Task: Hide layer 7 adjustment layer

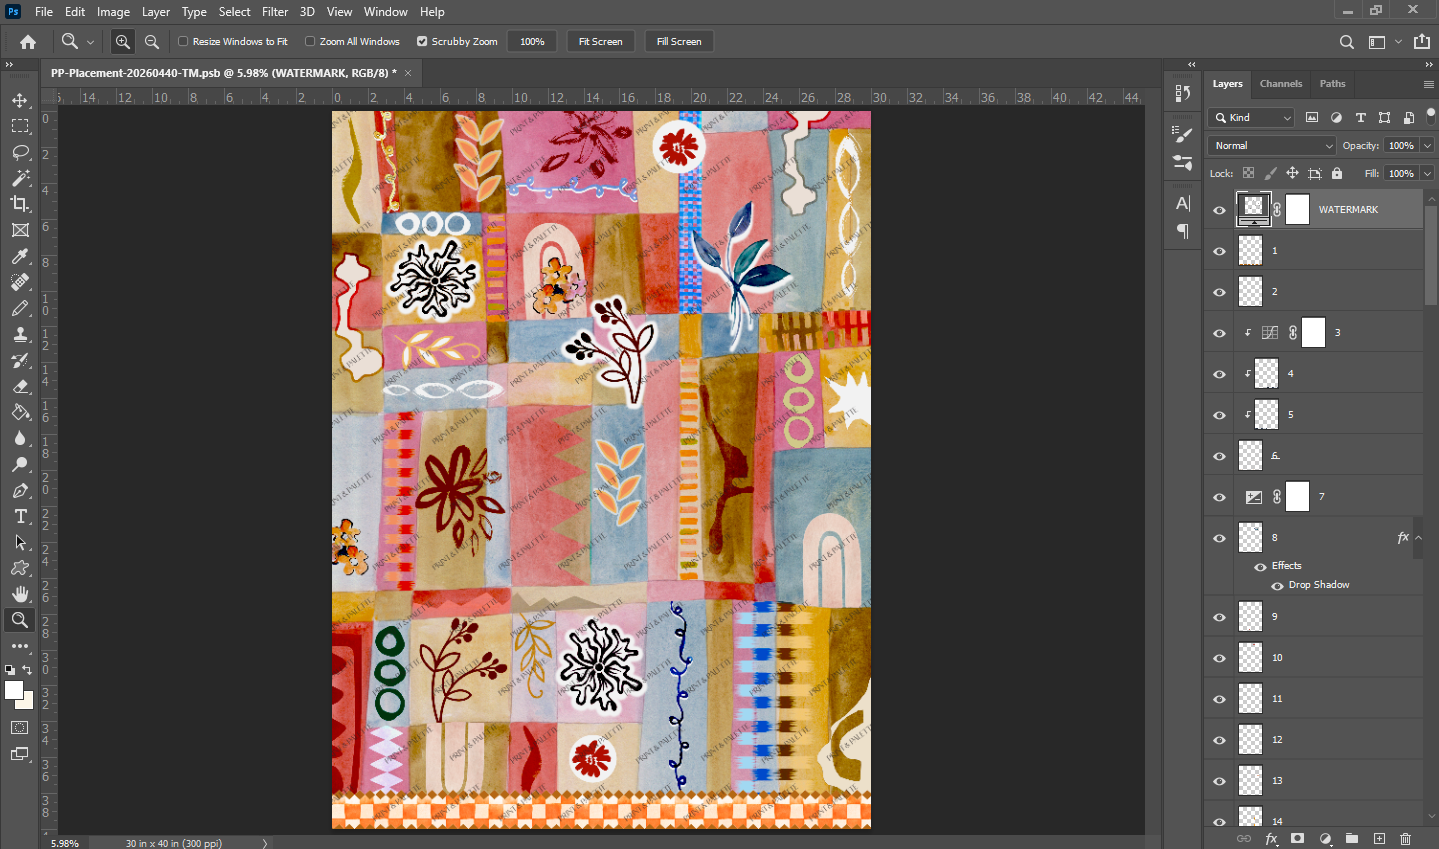Action: pos(1219,497)
